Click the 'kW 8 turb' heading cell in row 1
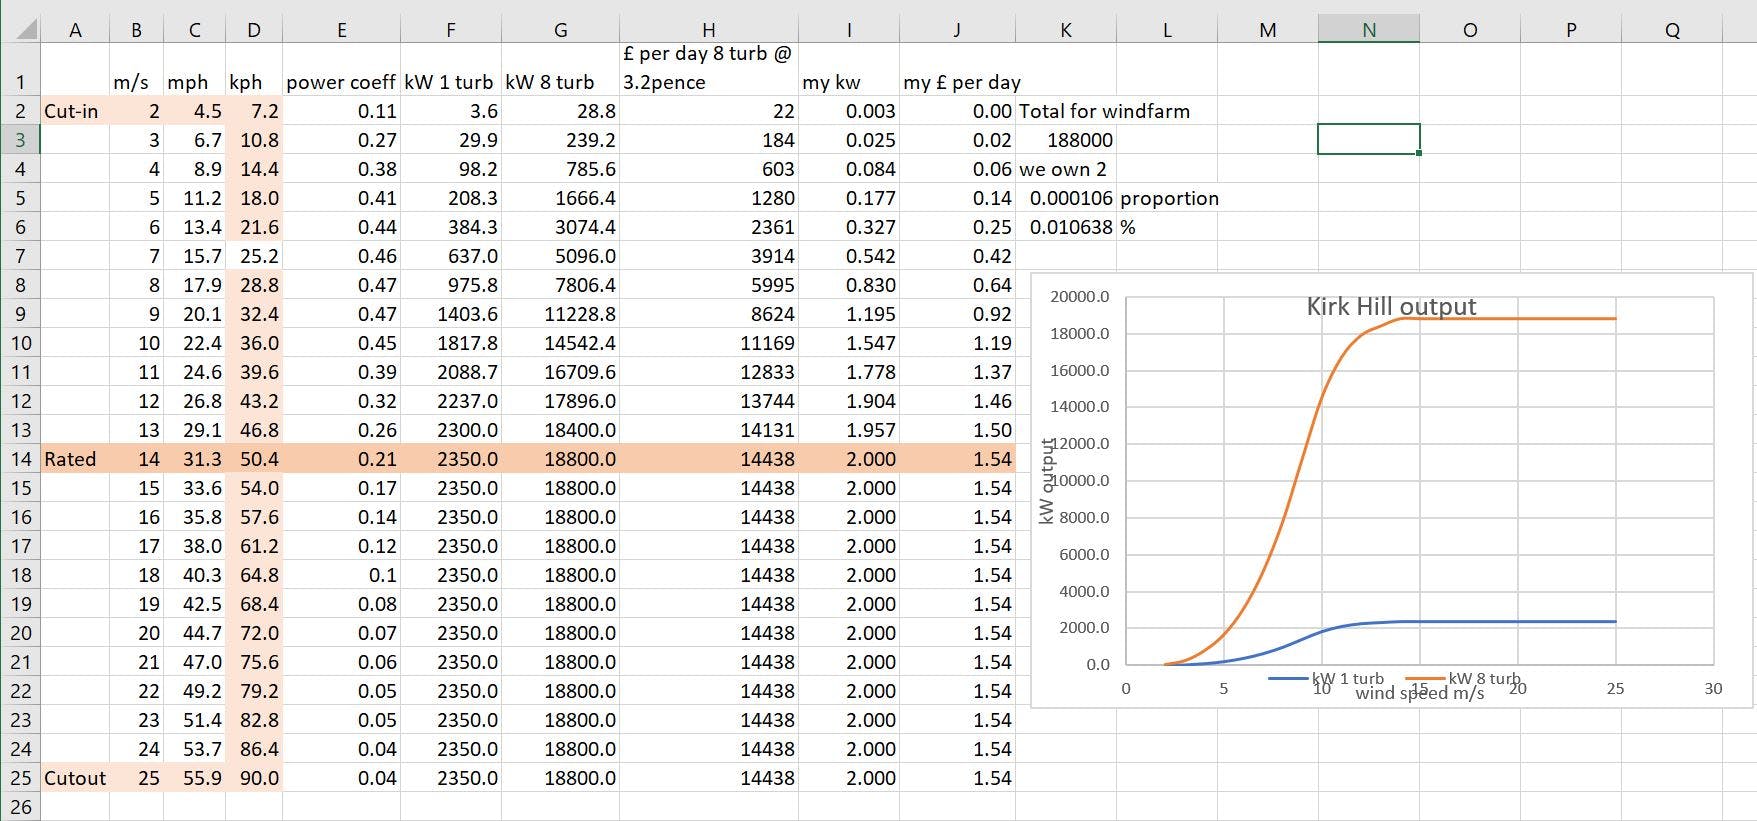Screen dimensions: 1757x821 click(561, 69)
